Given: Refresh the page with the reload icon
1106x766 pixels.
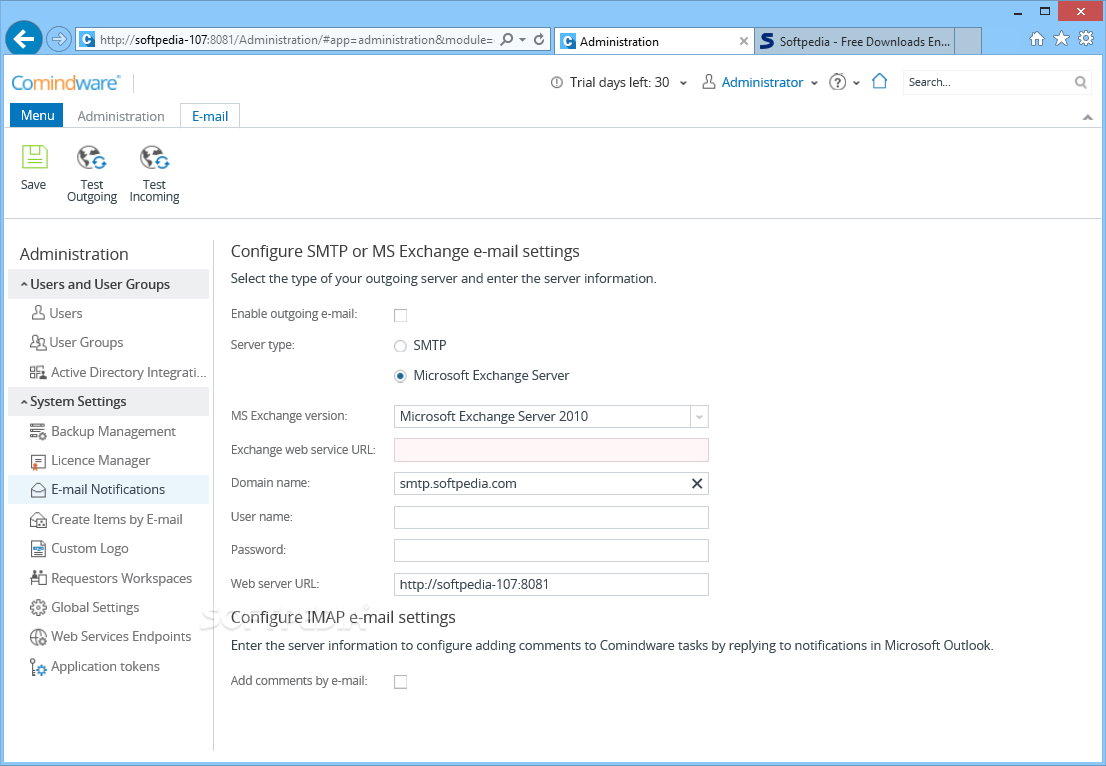Looking at the screenshot, I should coord(539,39).
